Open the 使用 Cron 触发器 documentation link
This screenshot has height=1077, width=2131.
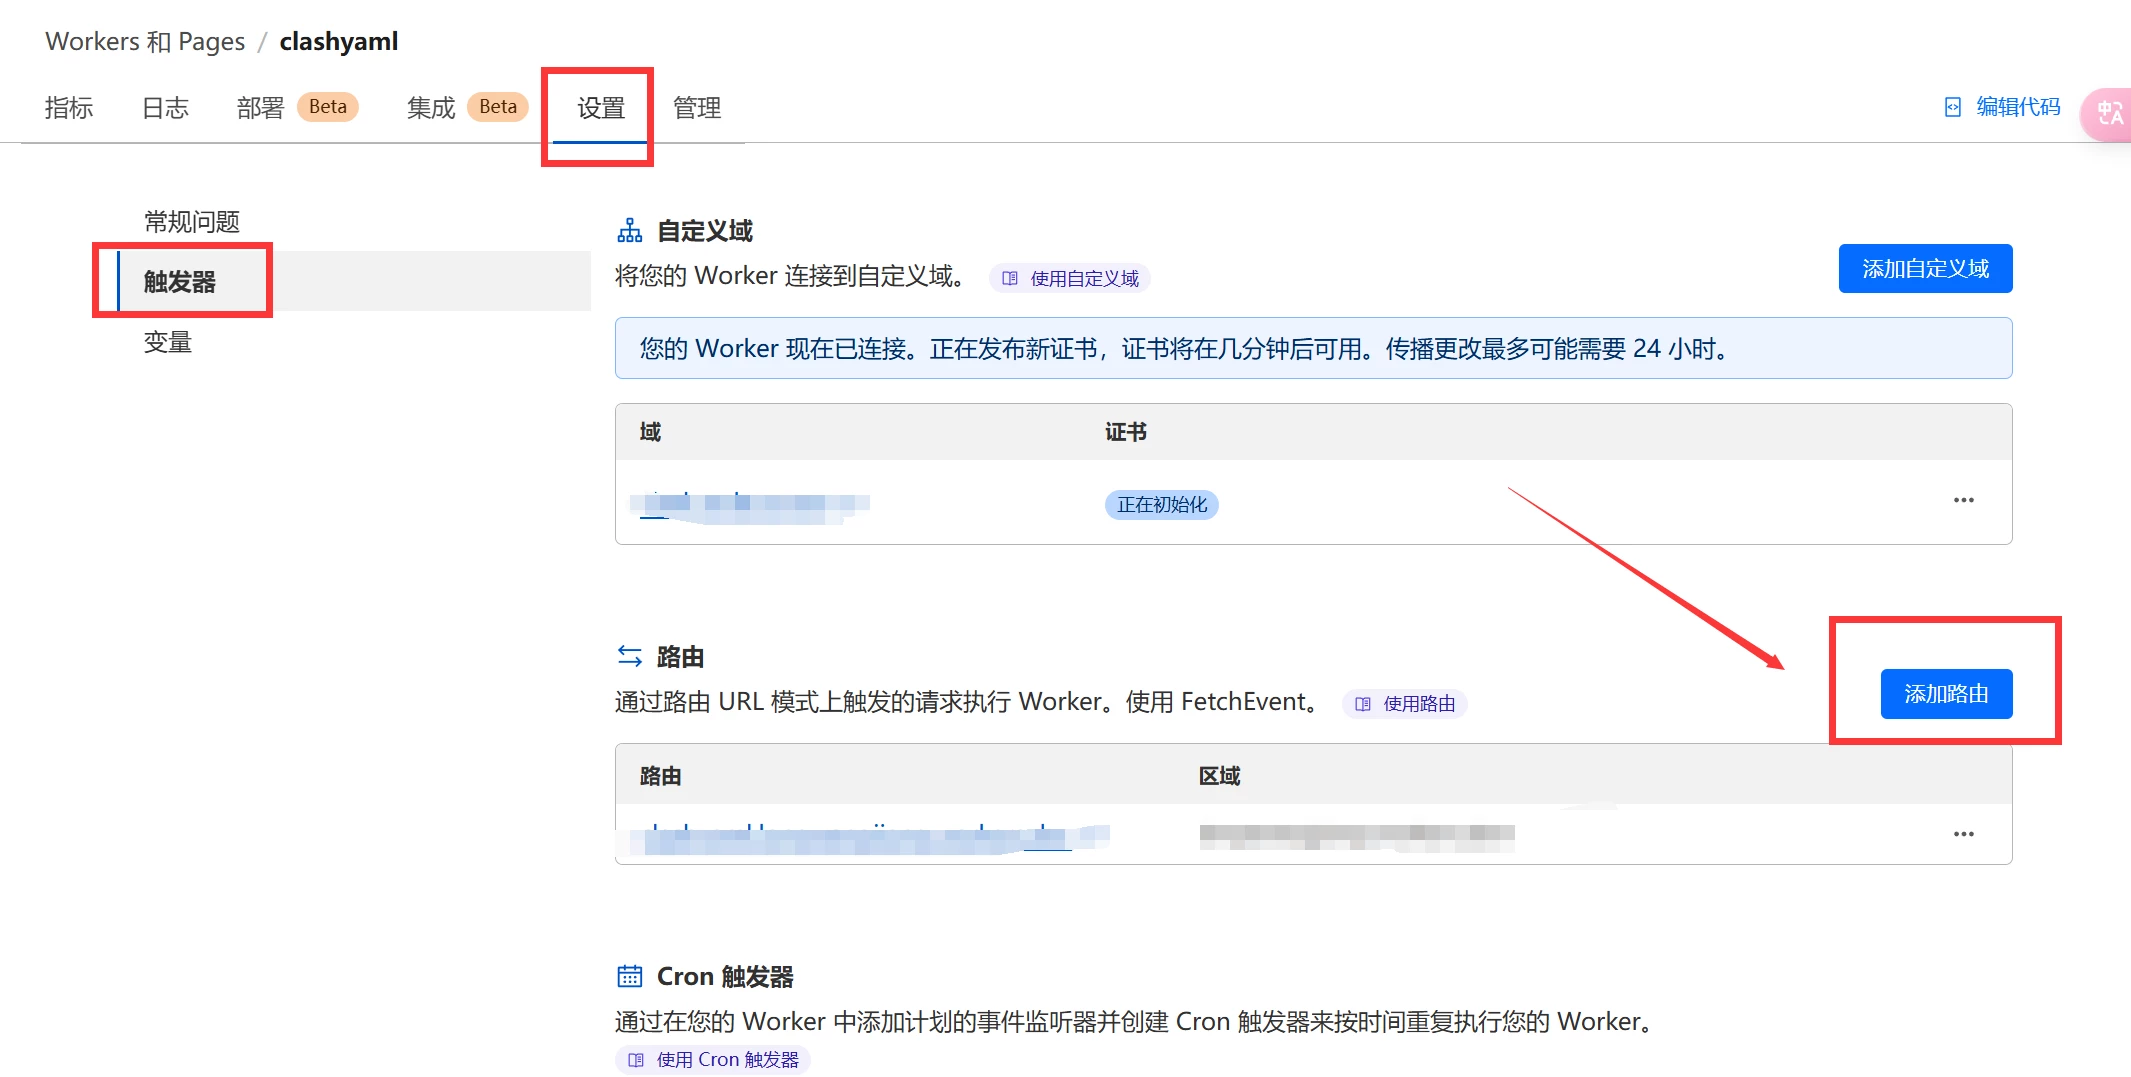pyautogui.click(x=713, y=1060)
